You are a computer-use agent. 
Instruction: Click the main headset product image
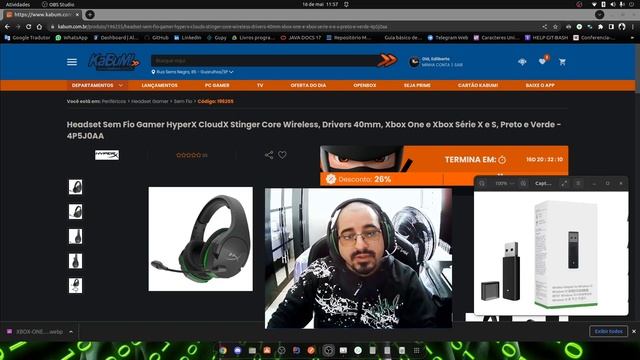200,239
